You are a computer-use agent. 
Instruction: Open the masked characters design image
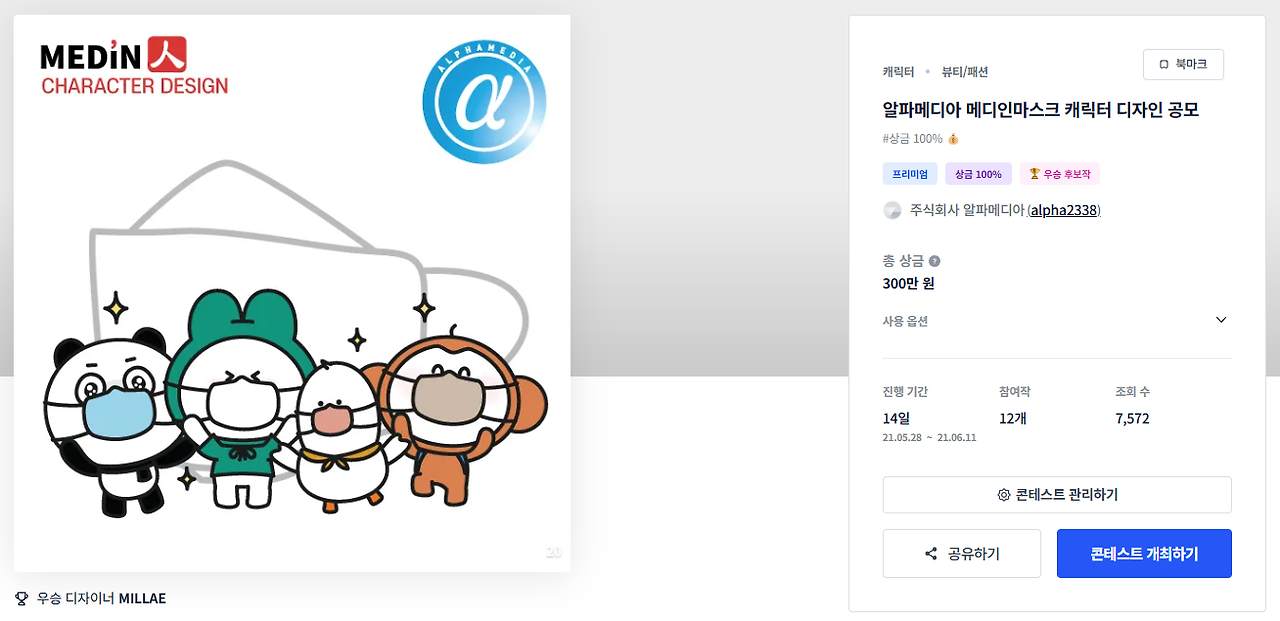point(292,293)
